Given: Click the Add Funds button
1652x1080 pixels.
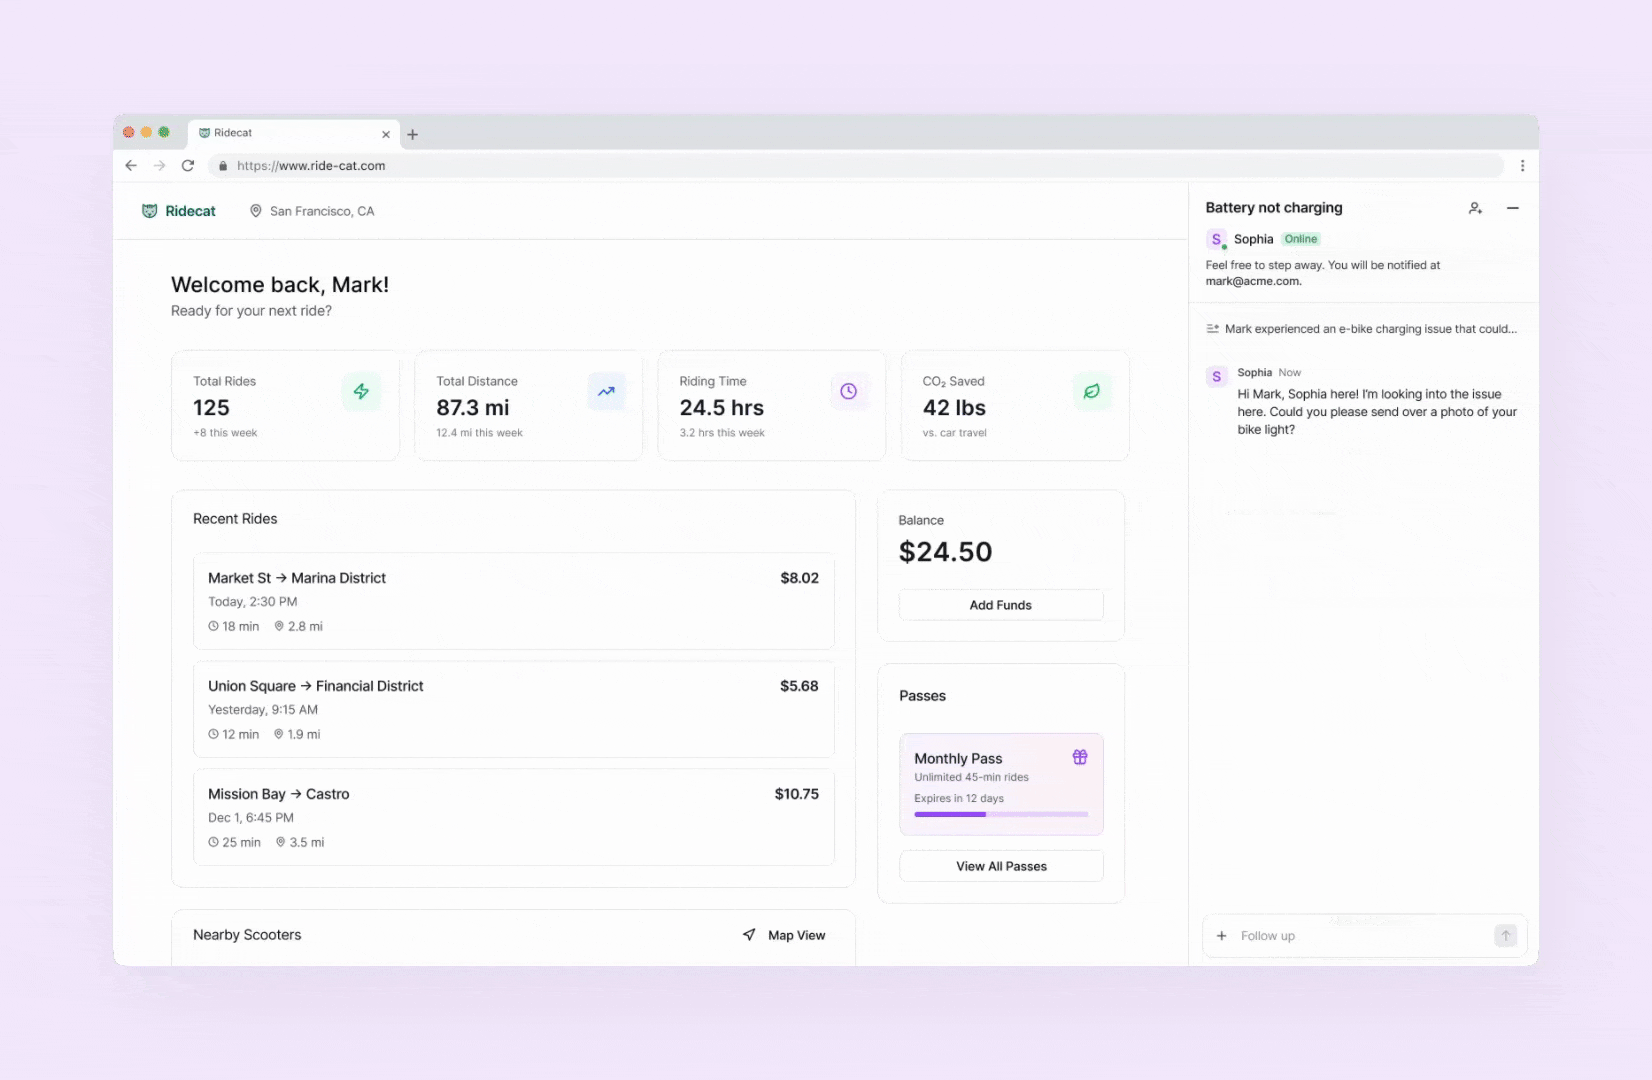Looking at the screenshot, I should 1000,605.
